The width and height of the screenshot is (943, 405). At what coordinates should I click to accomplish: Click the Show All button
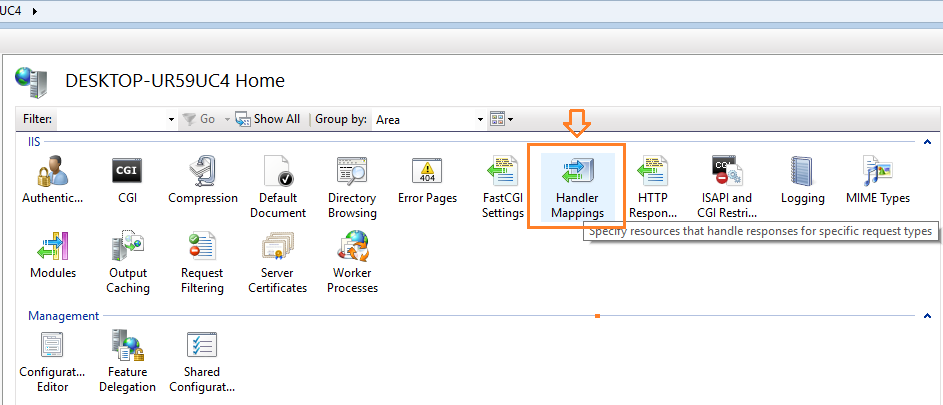[268, 119]
